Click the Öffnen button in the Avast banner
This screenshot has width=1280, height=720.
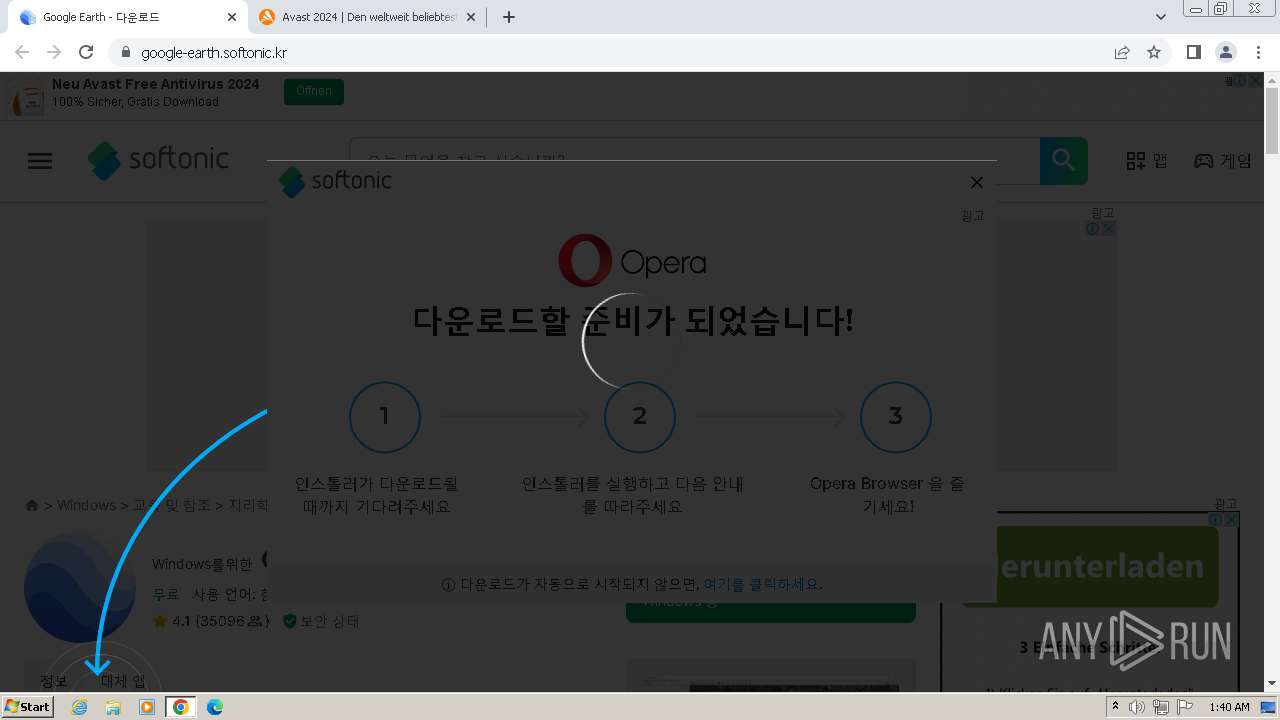314,91
